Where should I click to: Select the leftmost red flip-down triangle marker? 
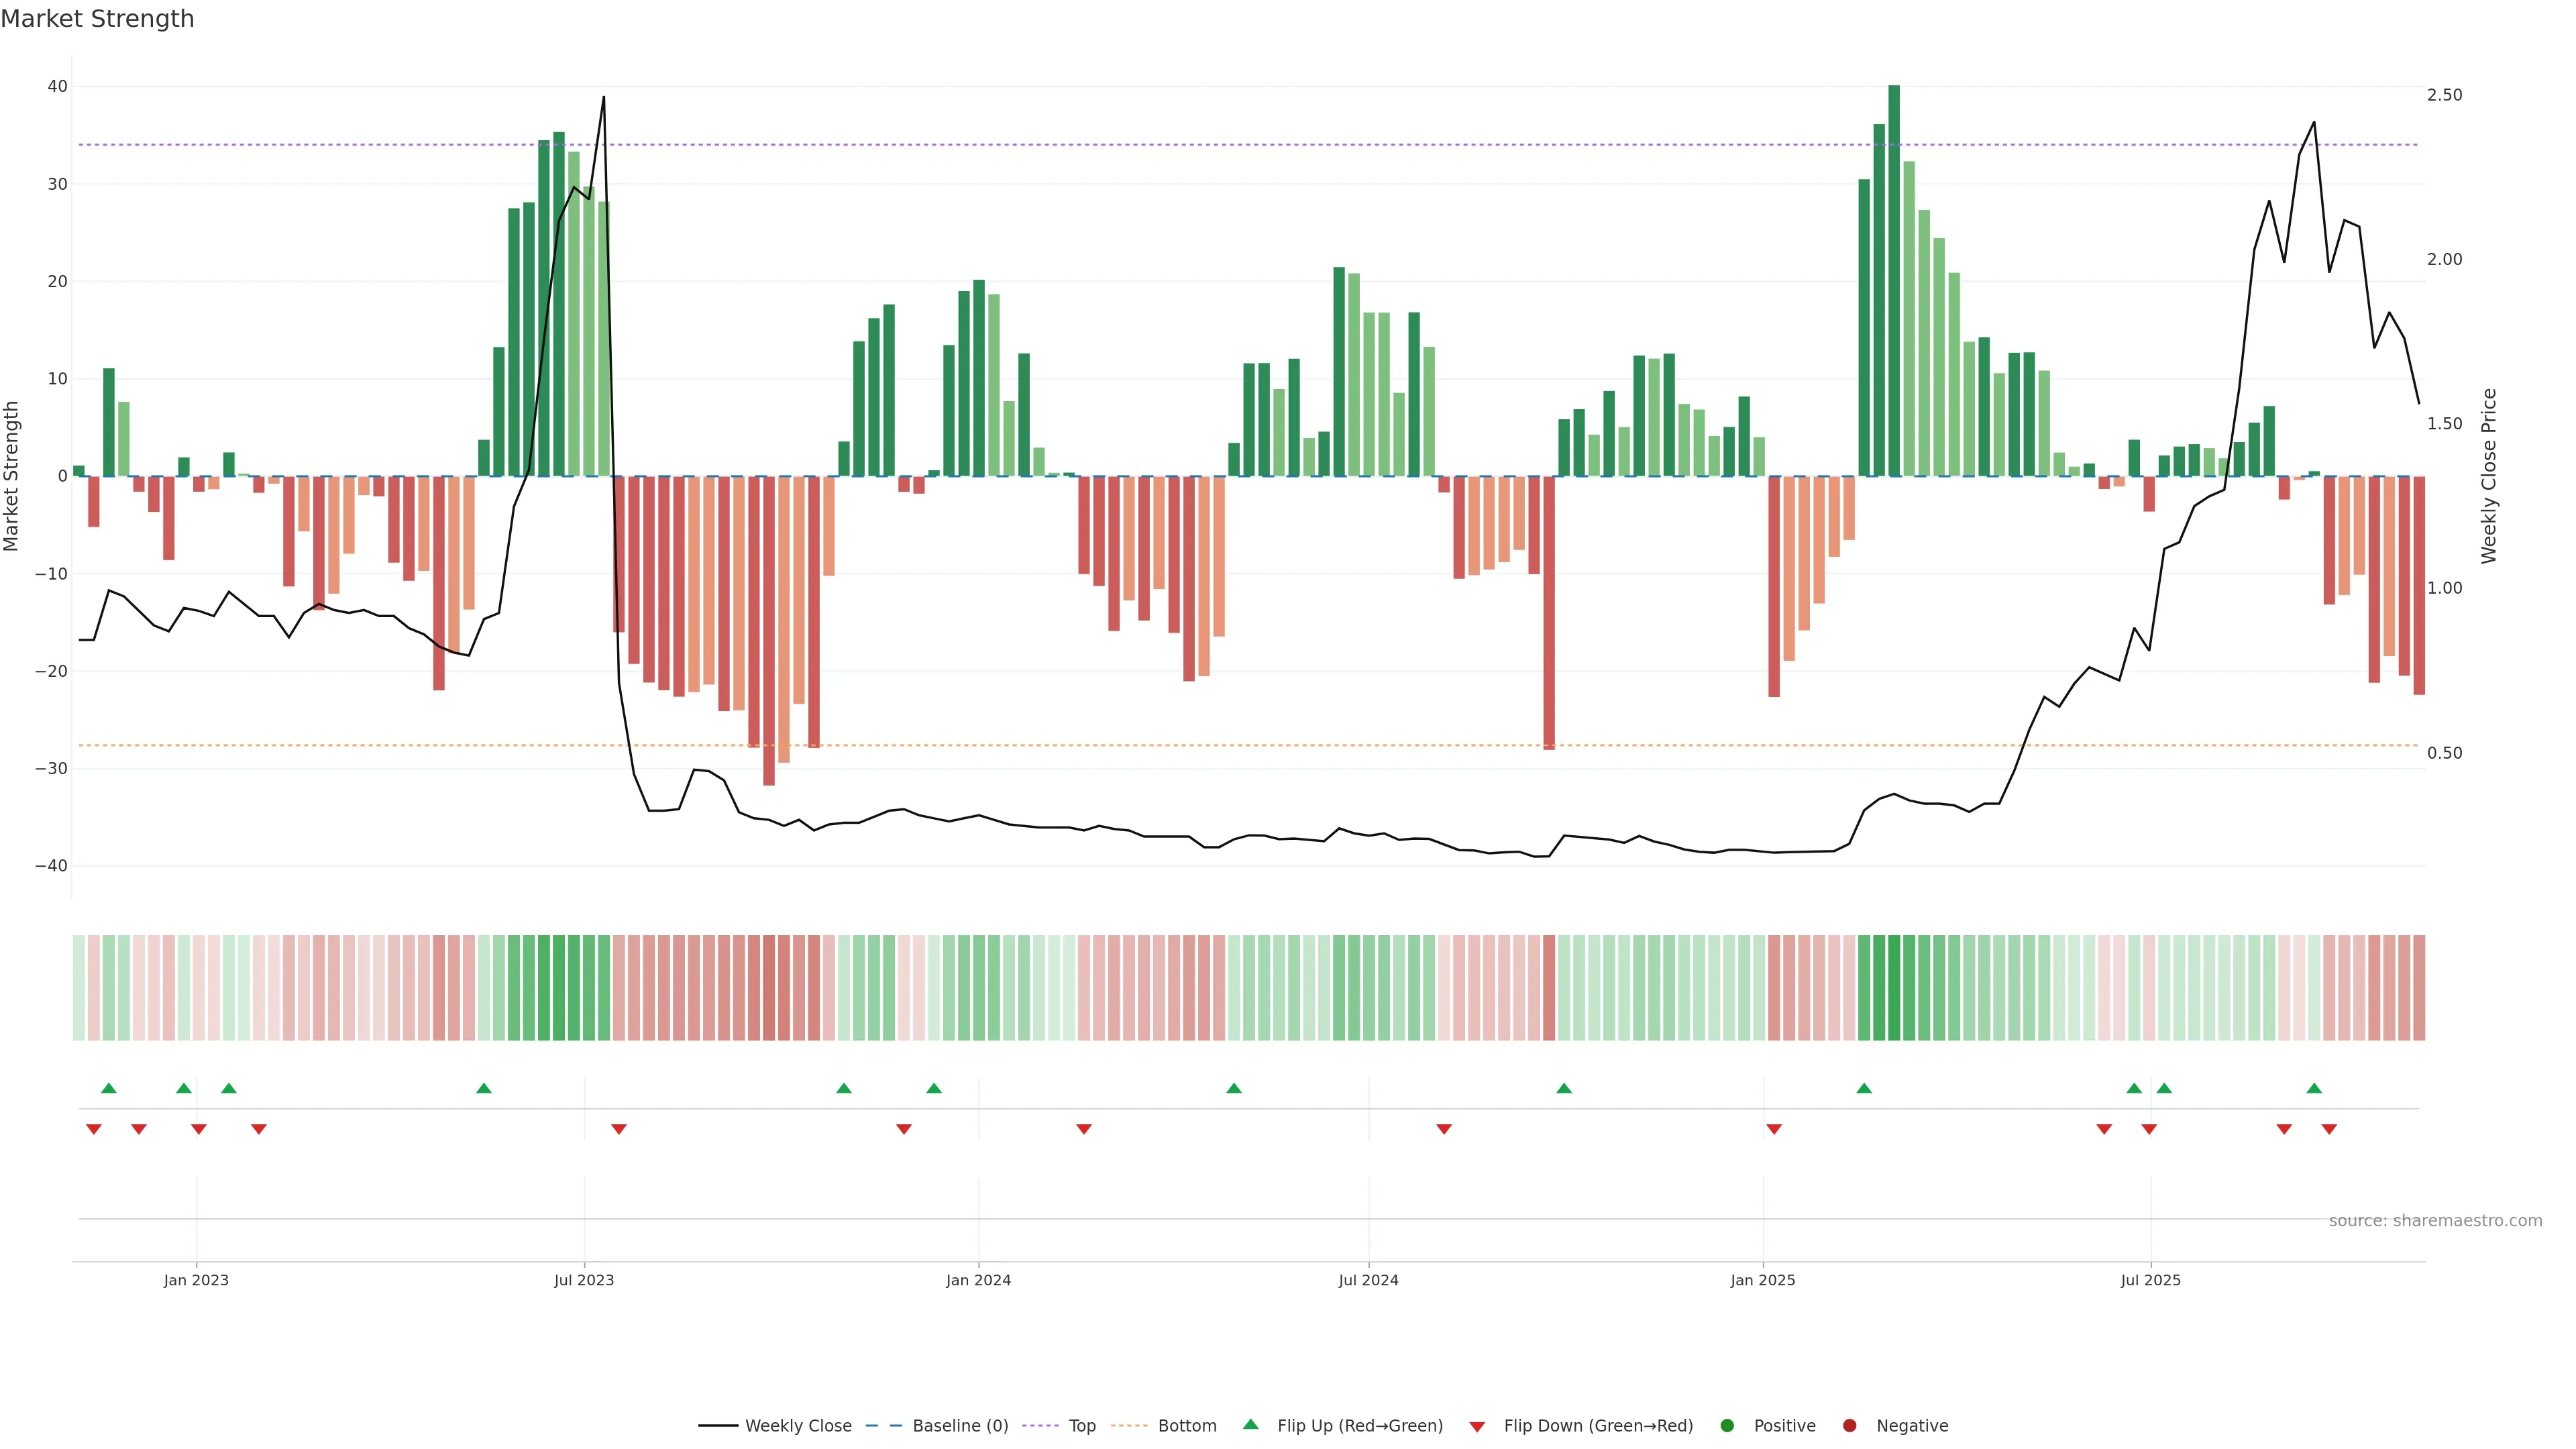(x=94, y=1129)
